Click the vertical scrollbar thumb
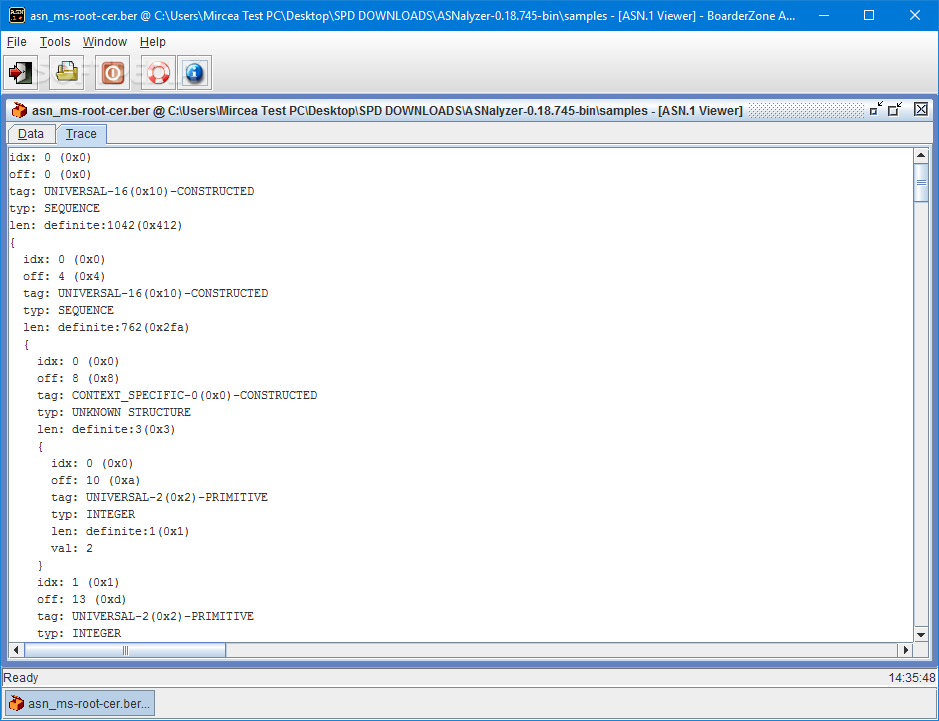 pos(921,183)
